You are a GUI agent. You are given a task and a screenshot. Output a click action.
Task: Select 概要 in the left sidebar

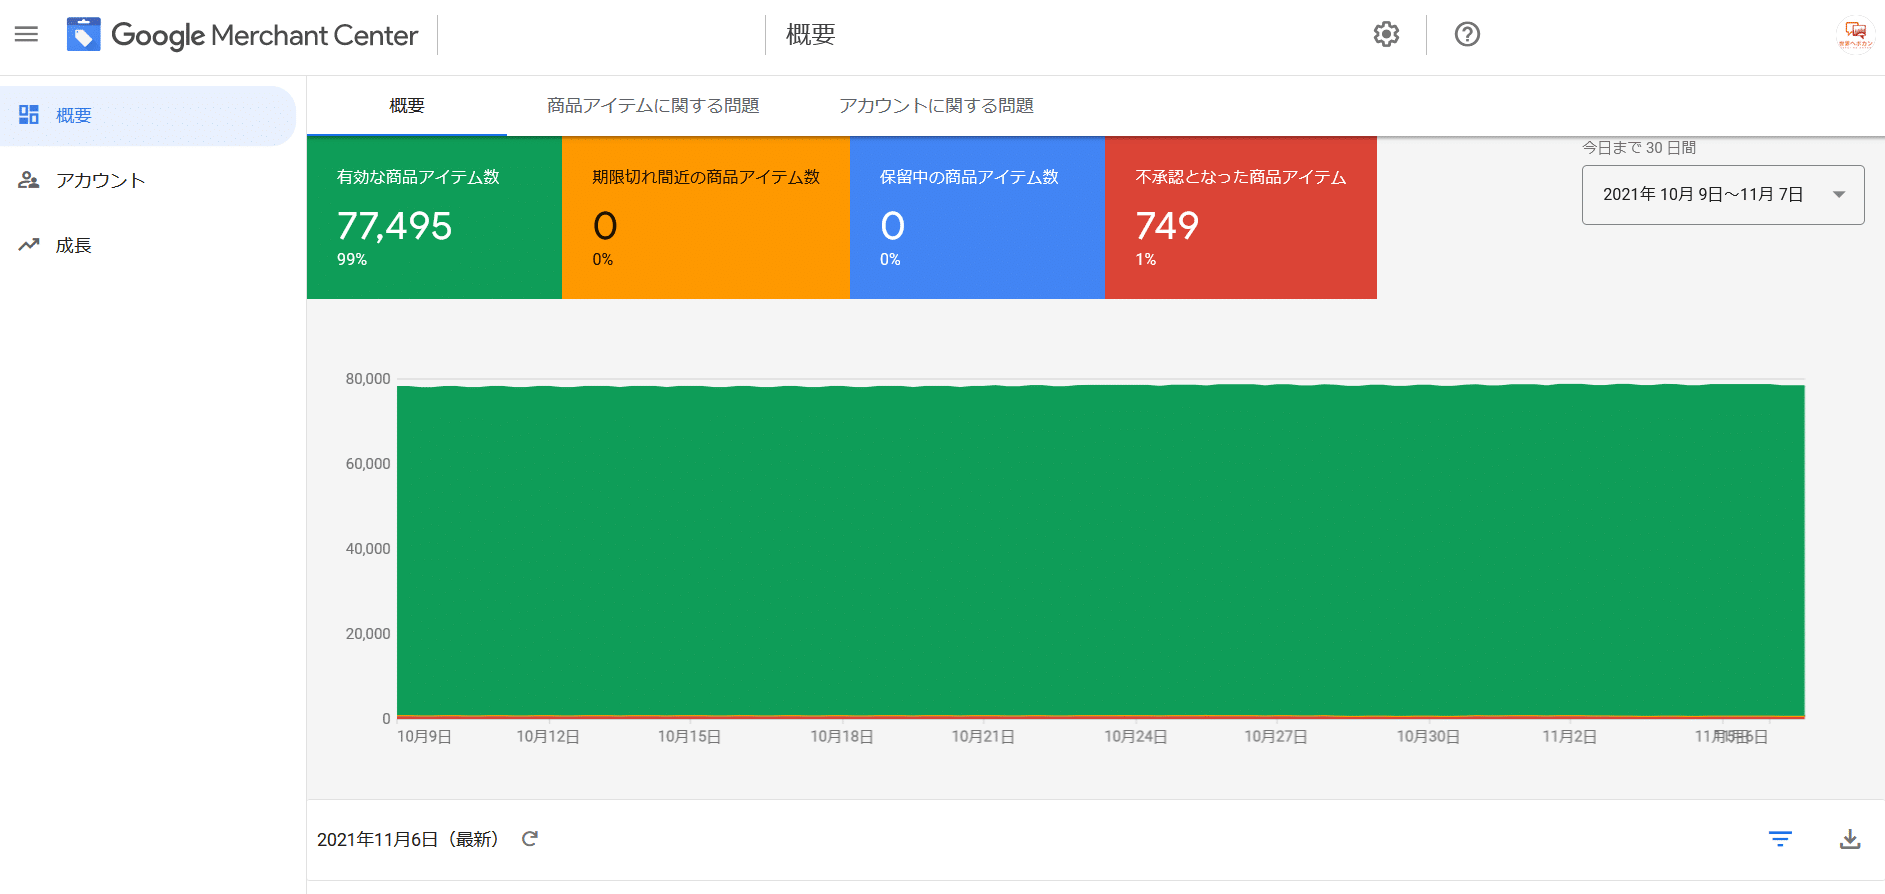[x=148, y=116]
